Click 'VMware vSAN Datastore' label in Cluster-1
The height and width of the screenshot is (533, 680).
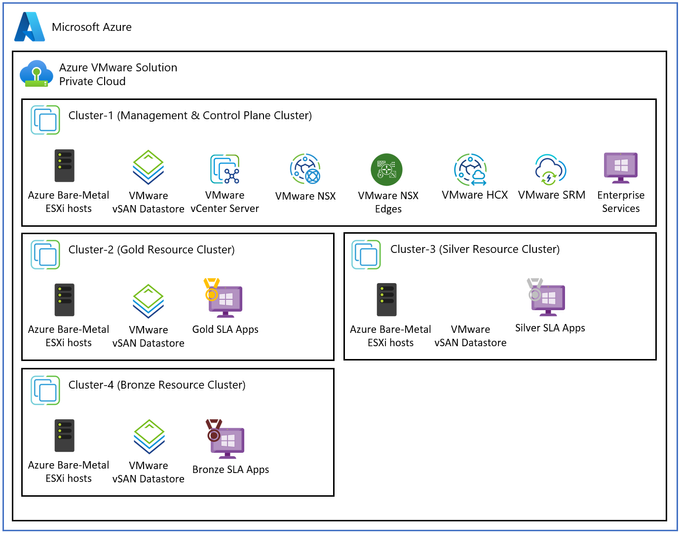(x=148, y=202)
